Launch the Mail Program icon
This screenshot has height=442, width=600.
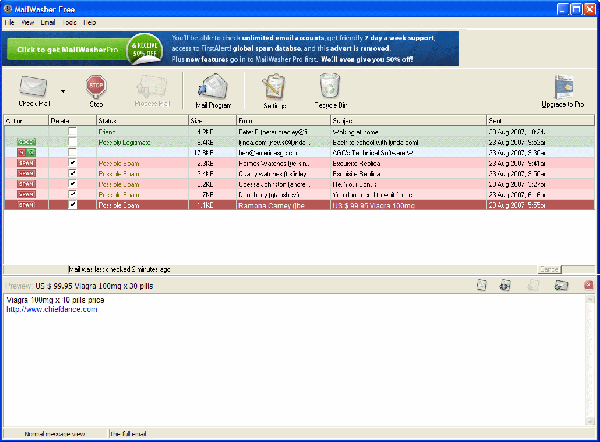(213, 86)
